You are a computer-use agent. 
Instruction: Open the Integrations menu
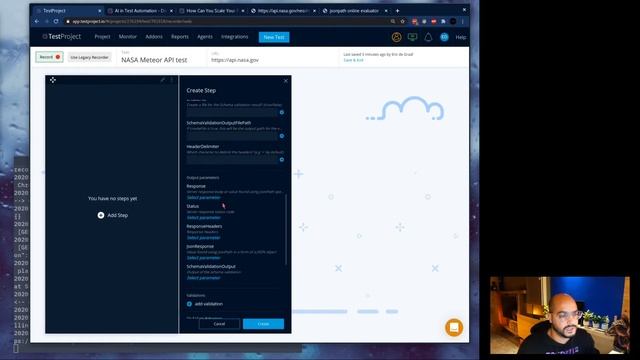235,37
